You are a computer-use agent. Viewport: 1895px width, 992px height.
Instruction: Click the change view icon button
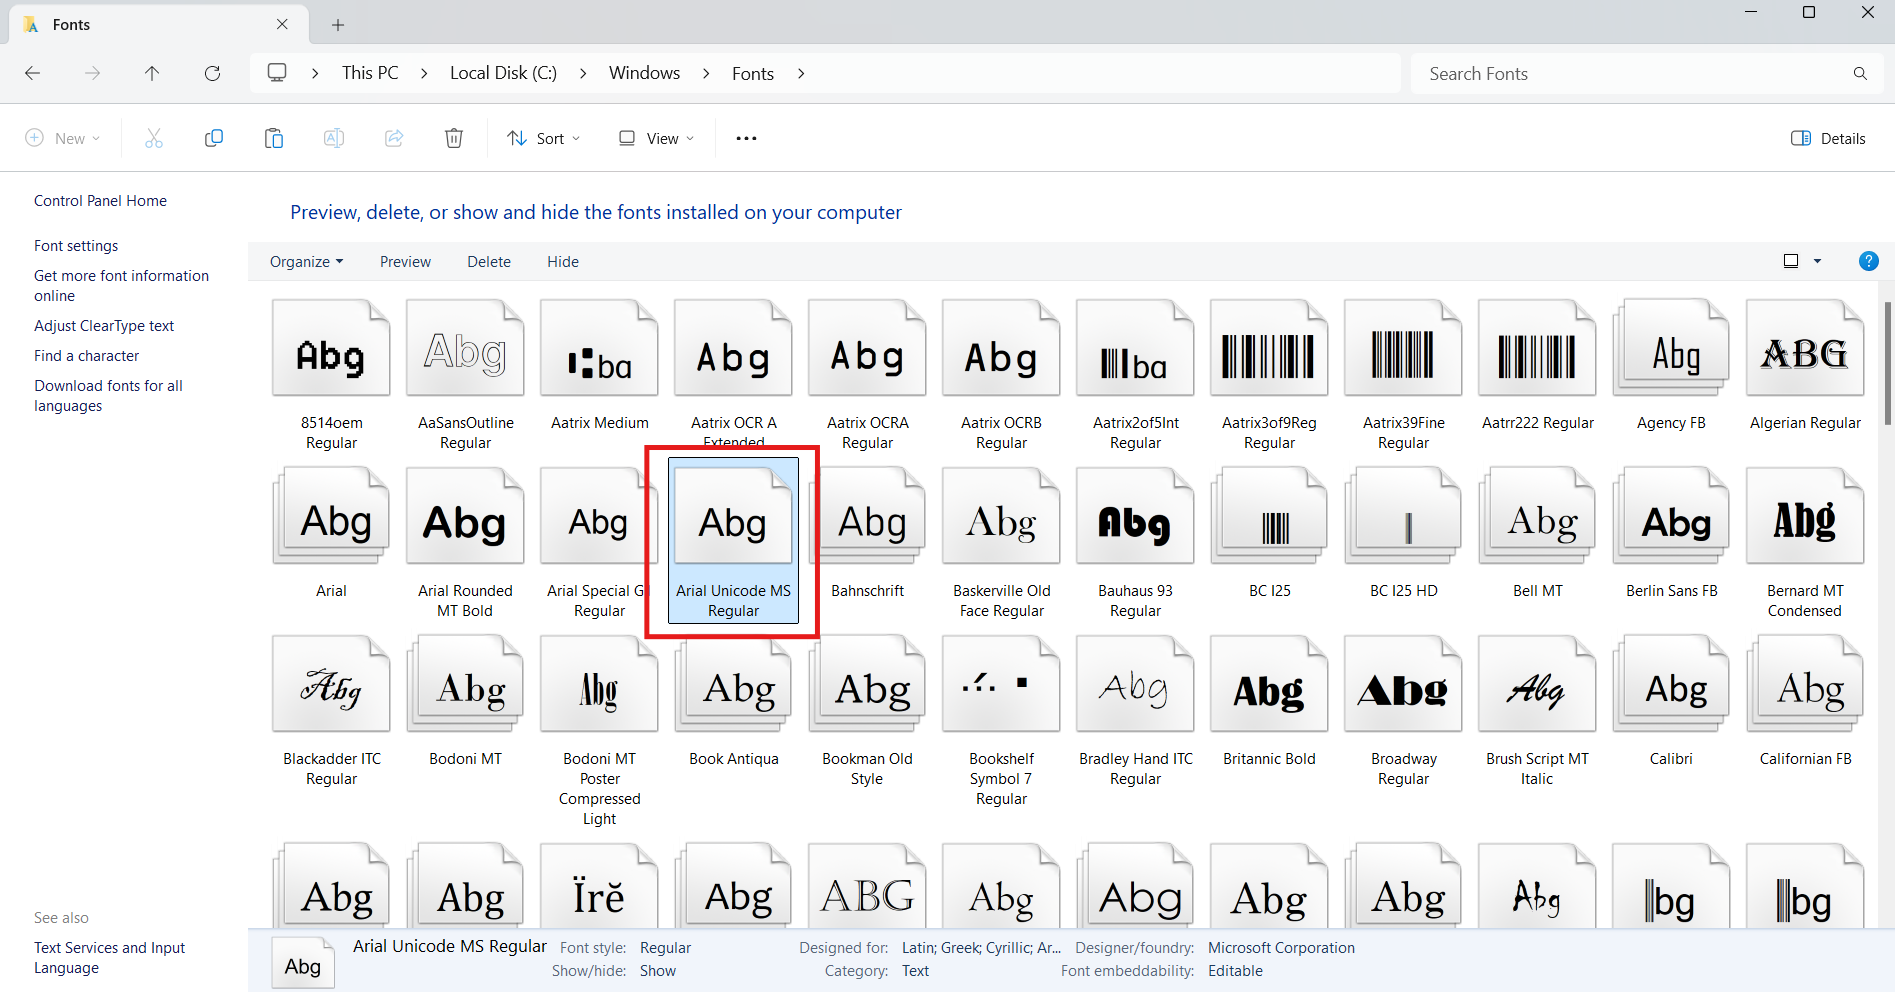[x=1791, y=261]
